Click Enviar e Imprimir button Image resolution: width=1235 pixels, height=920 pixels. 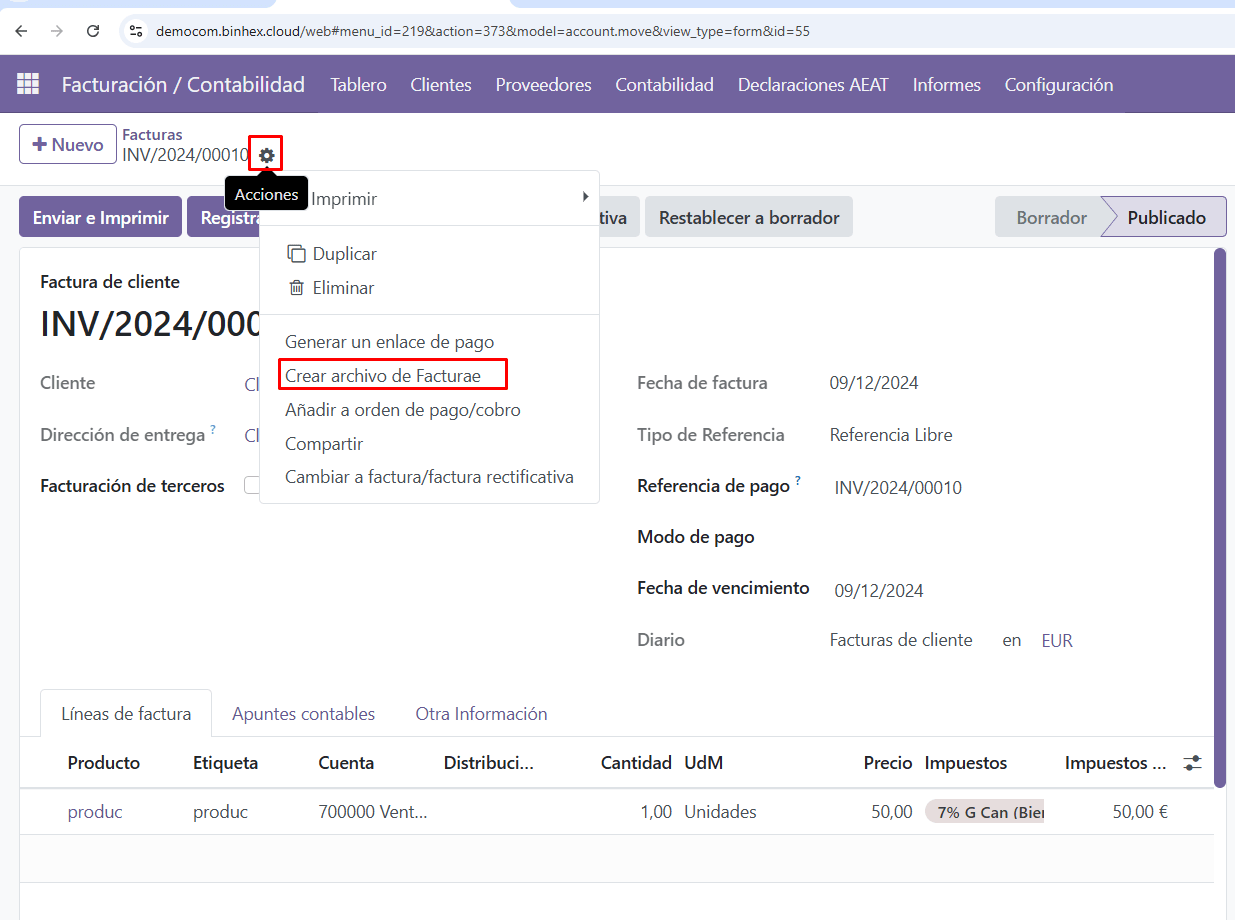click(100, 217)
